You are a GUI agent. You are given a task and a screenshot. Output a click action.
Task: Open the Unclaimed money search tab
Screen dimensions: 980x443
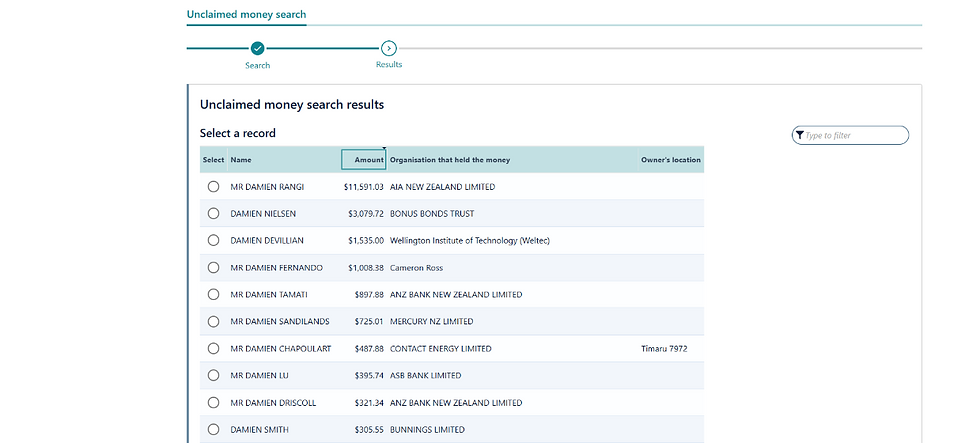pos(246,14)
